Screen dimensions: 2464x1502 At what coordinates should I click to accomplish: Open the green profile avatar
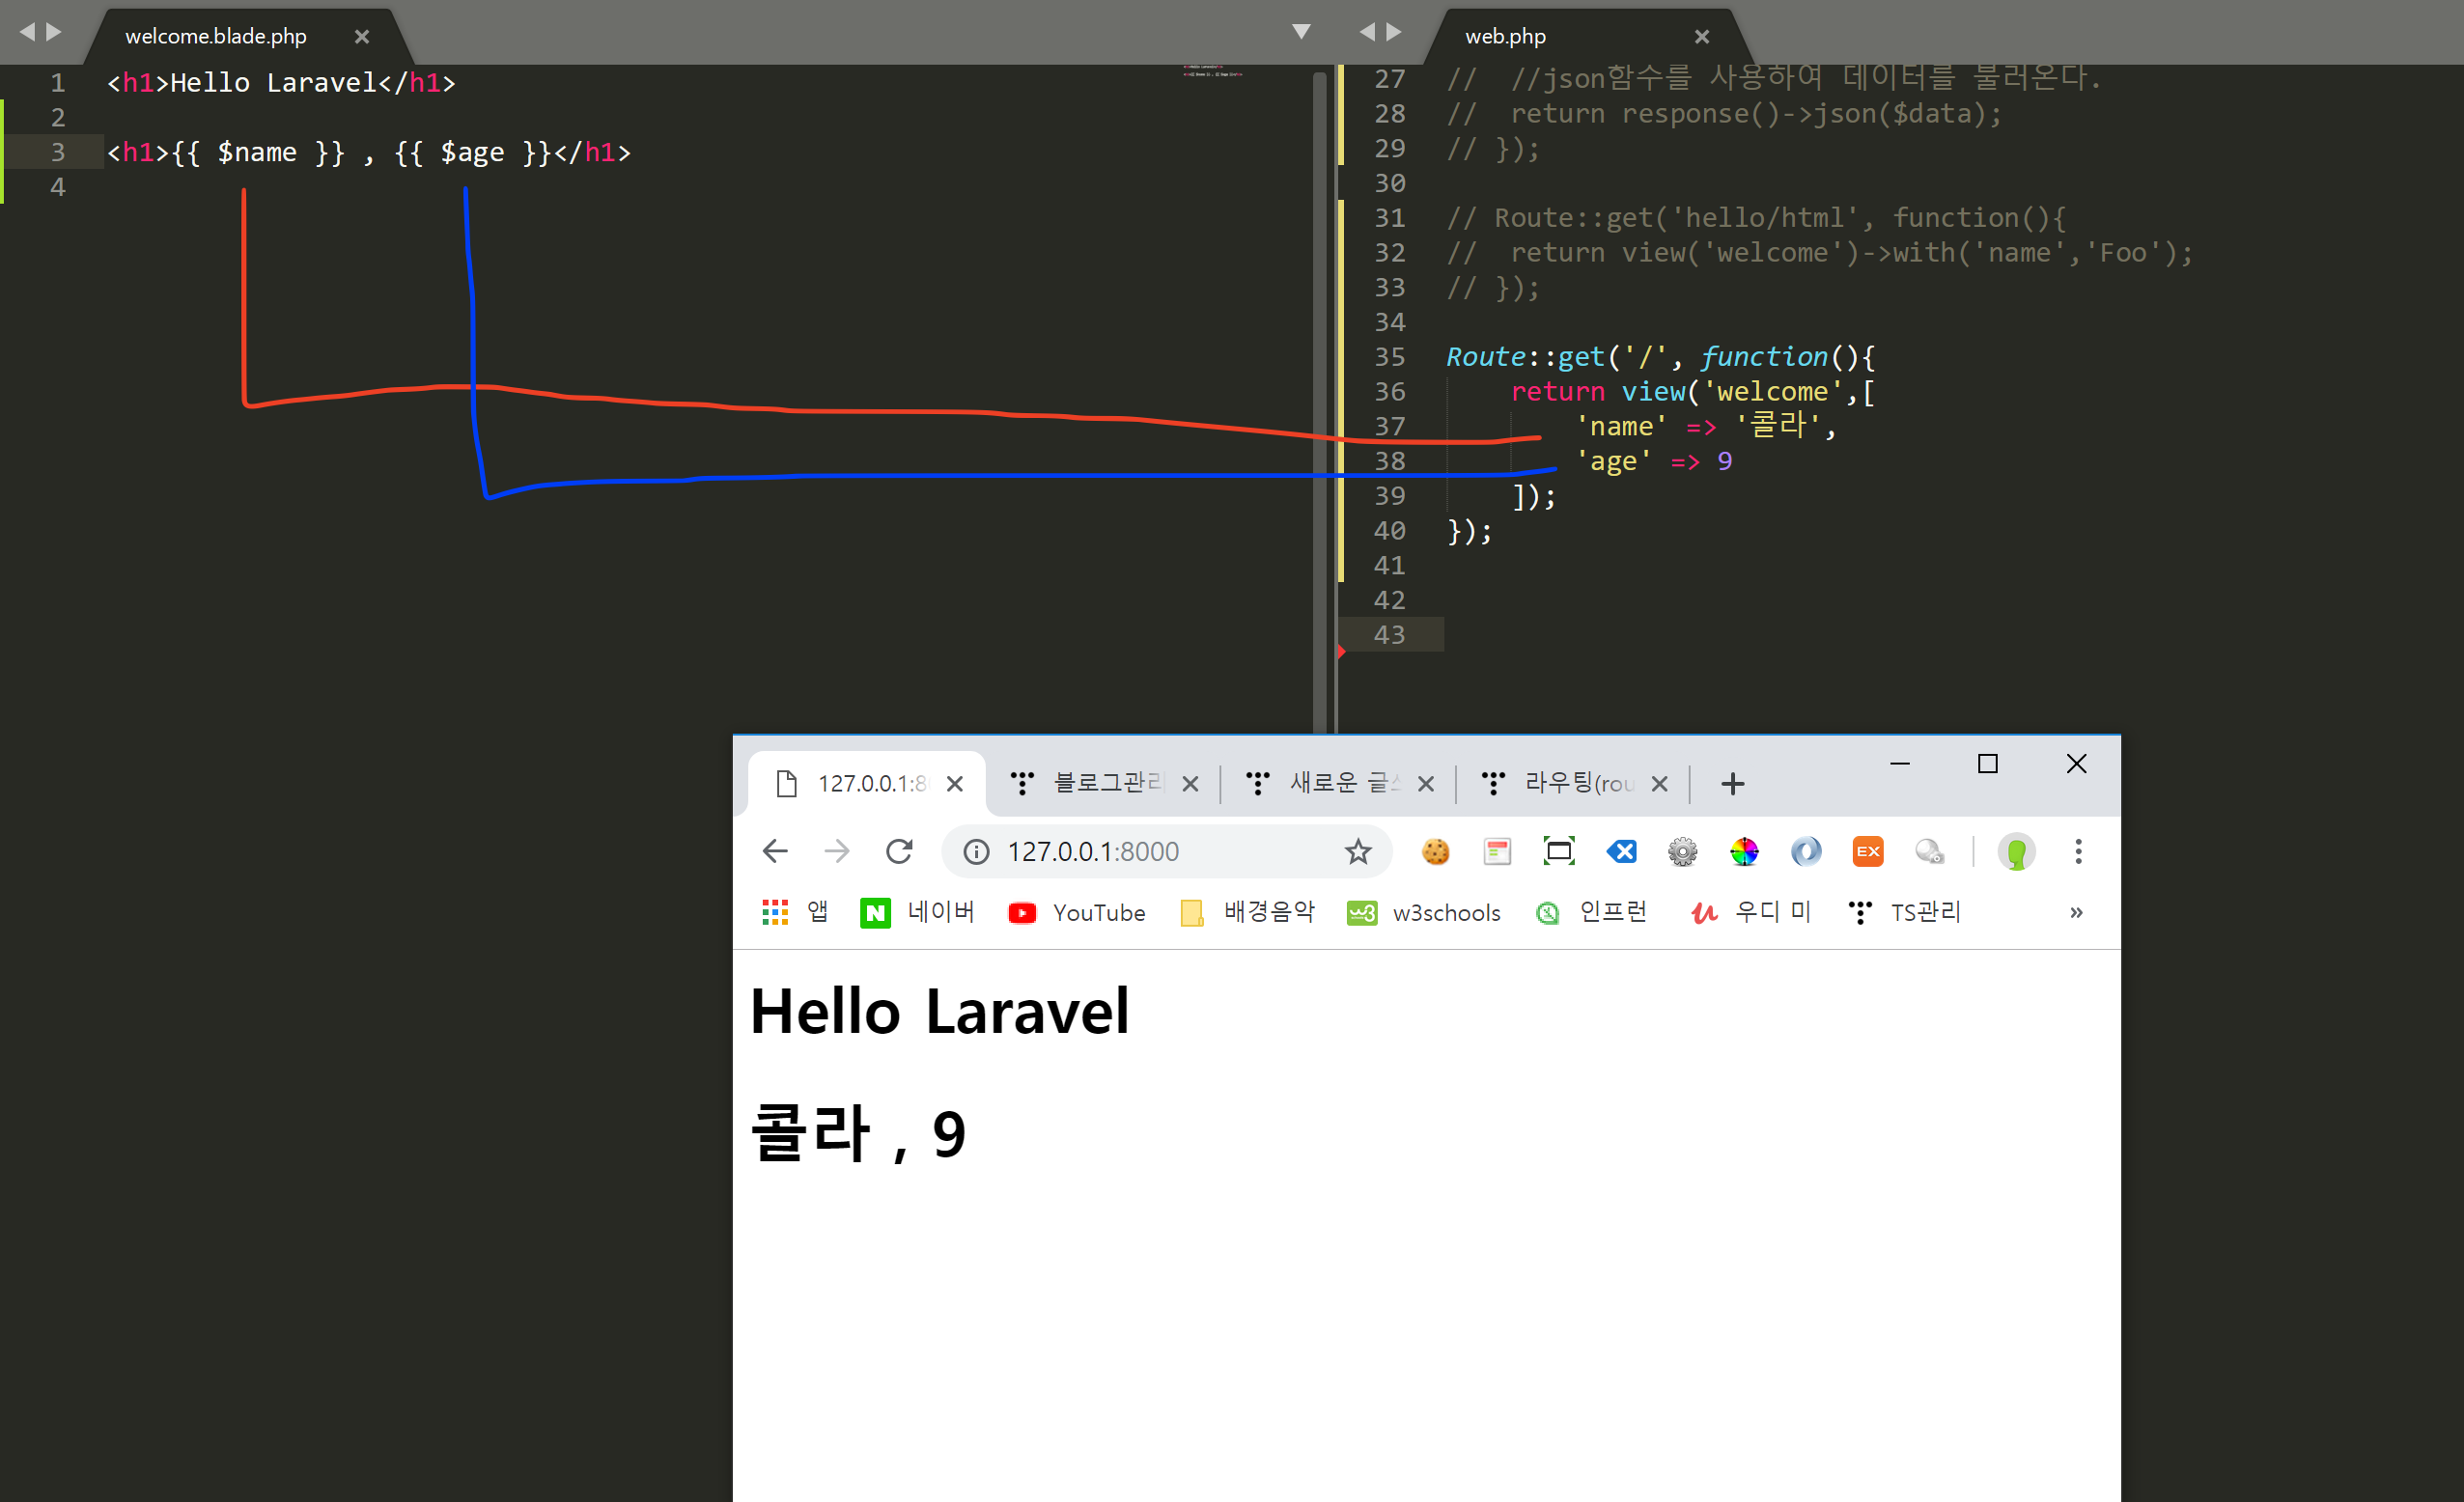pyautogui.click(x=2015, y=851)
